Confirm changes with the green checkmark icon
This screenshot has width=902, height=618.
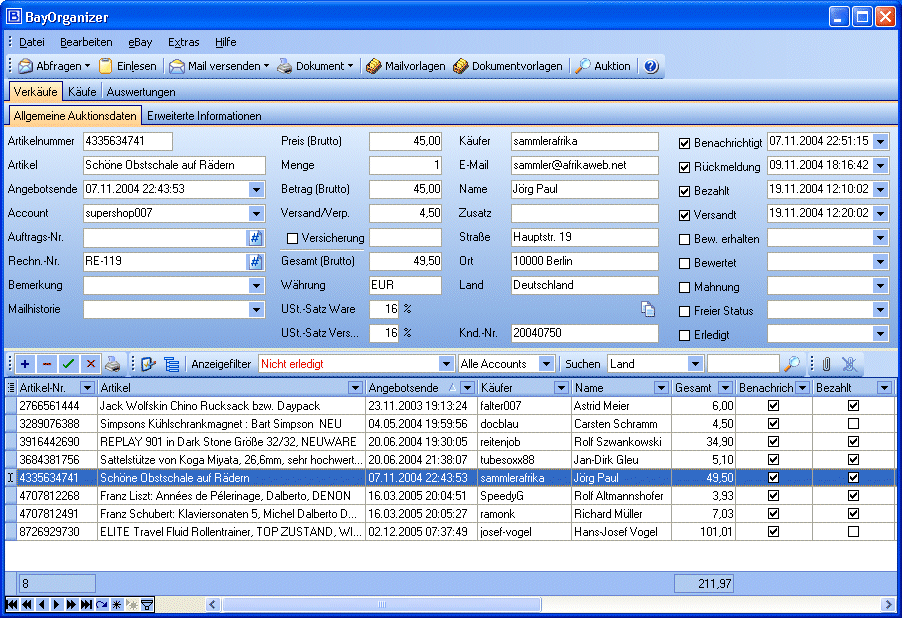68,364
